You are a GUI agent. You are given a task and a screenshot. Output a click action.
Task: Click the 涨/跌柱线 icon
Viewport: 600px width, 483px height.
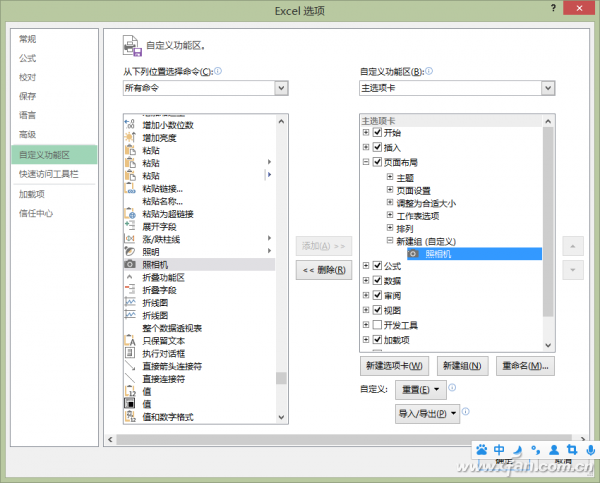(130, 239)
